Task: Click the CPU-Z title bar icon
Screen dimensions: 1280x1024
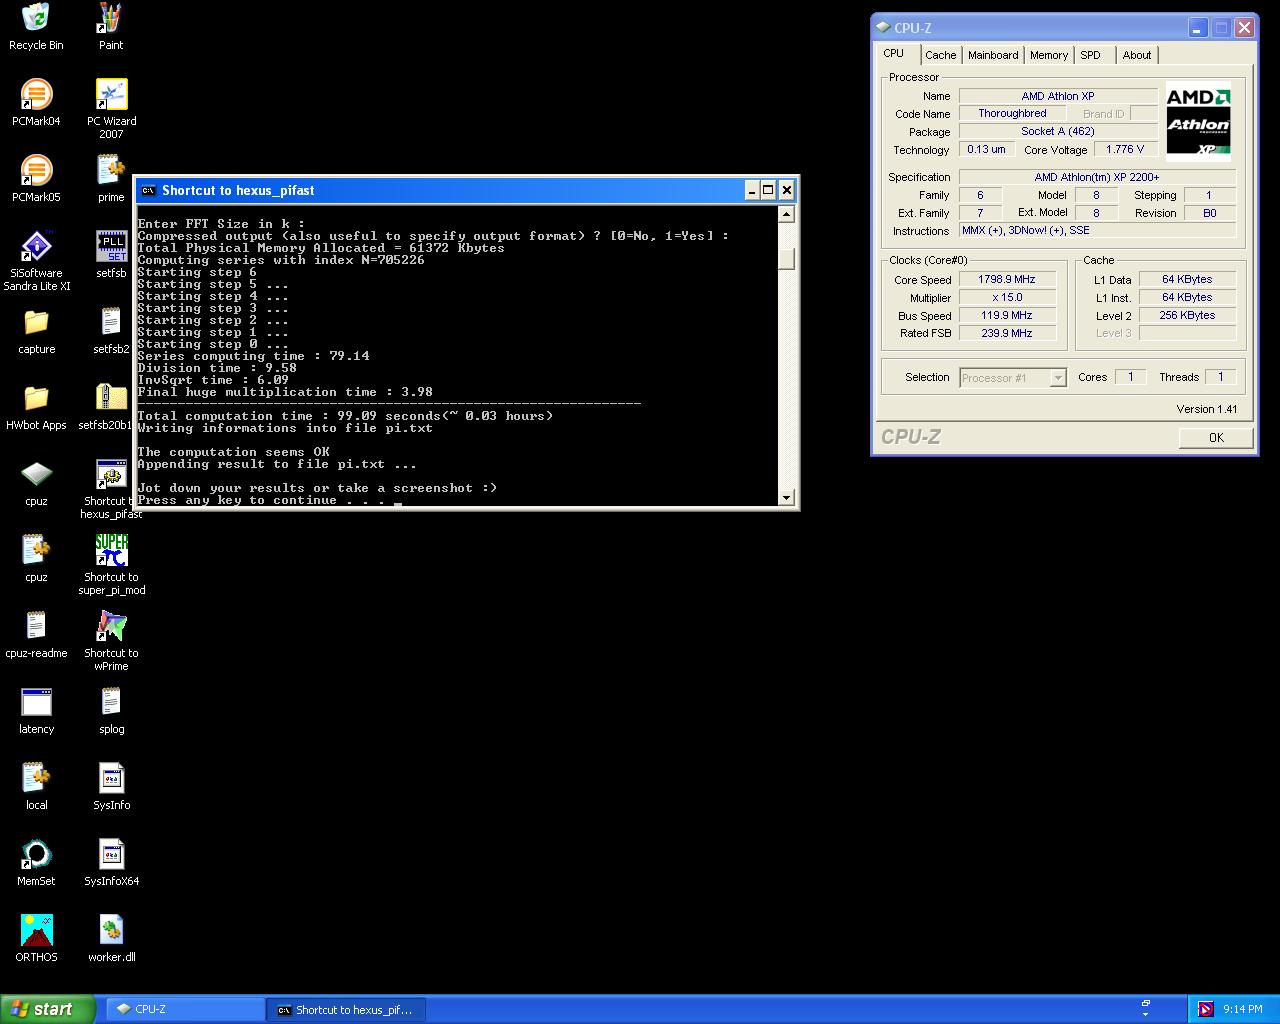Action: click(883, 28)
